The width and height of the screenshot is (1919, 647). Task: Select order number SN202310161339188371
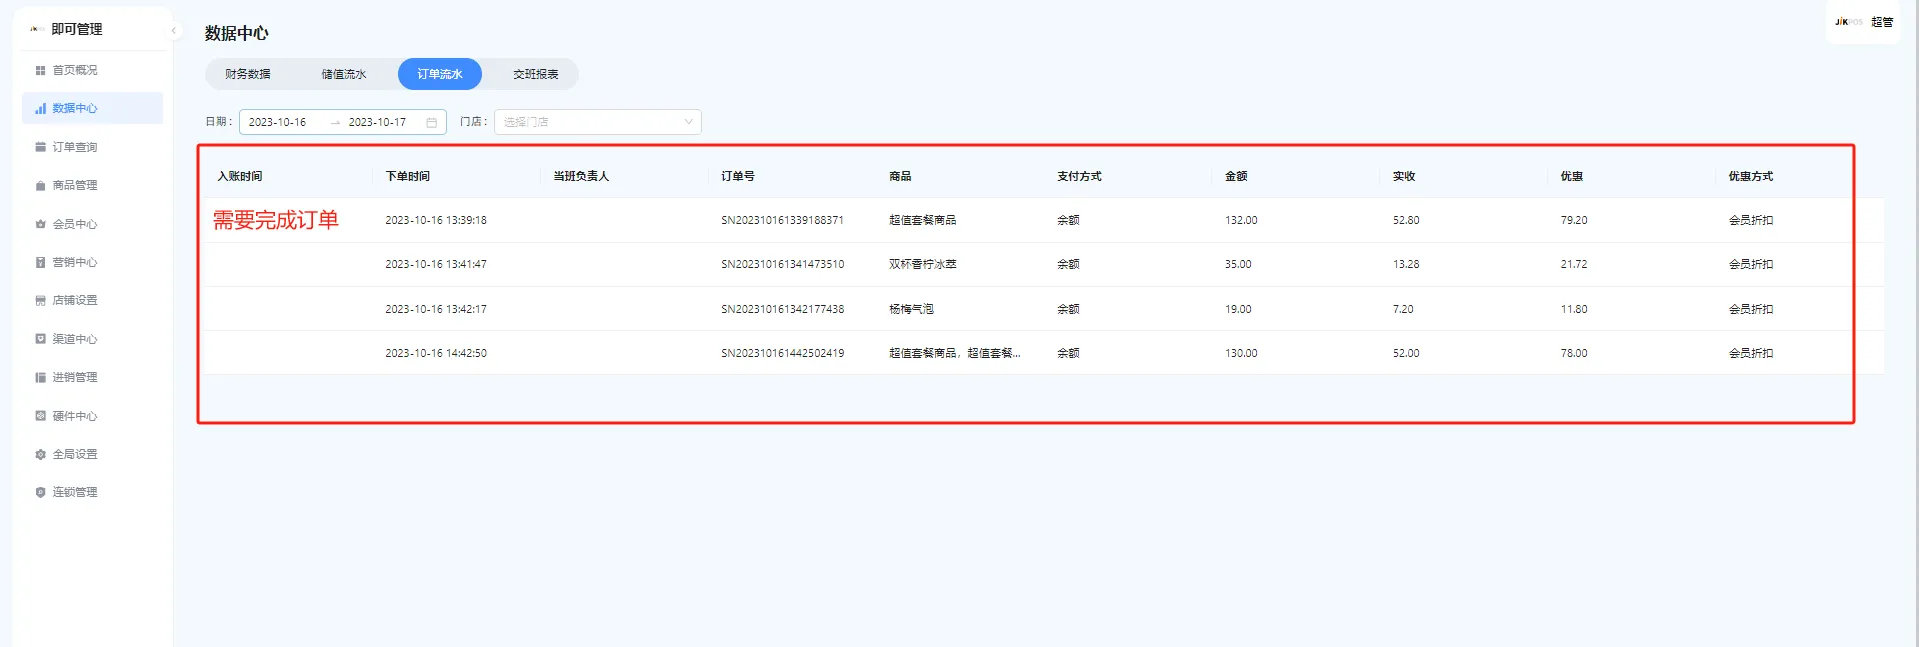click(783, 220)
